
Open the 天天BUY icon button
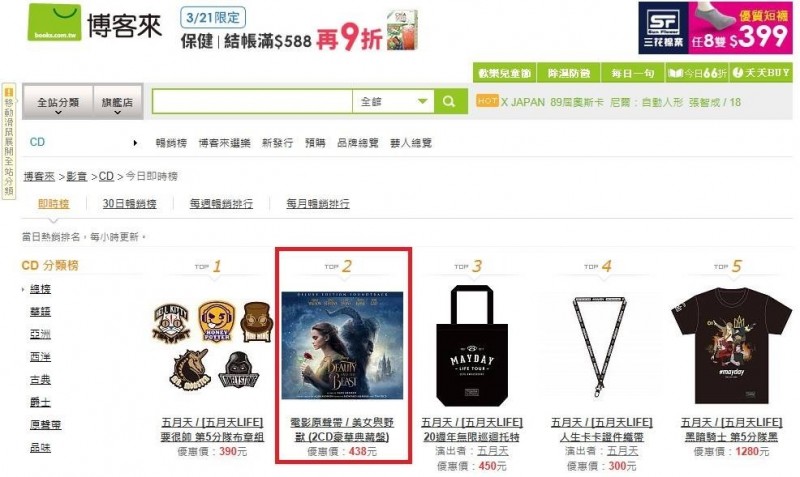coord(761,73)
